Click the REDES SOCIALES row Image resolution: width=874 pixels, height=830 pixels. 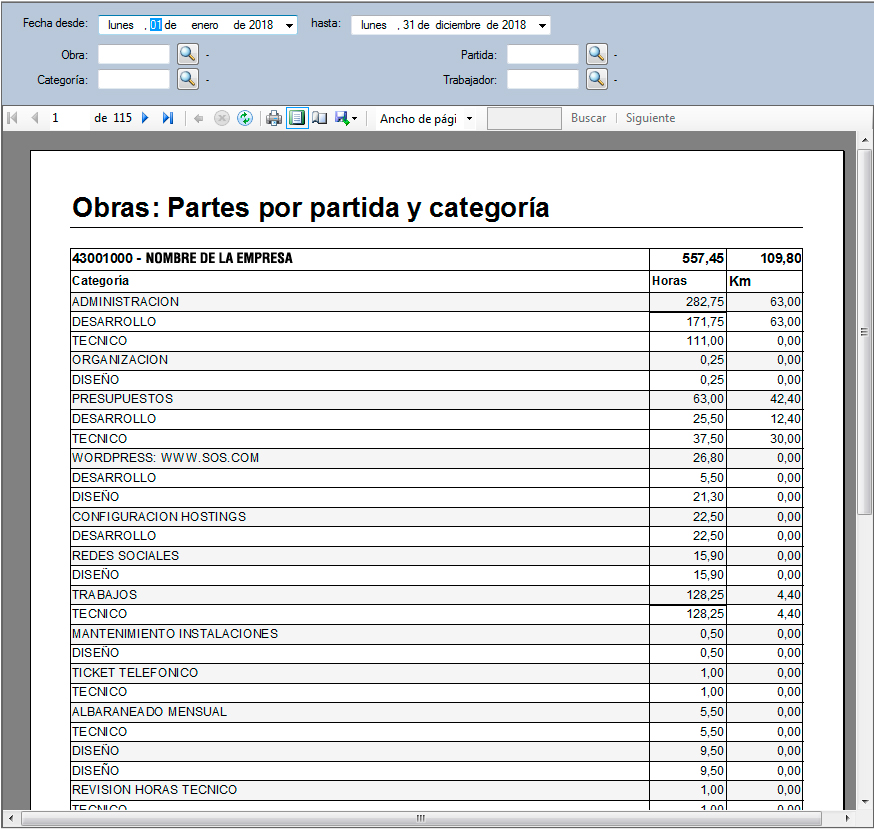click(436, 556)
